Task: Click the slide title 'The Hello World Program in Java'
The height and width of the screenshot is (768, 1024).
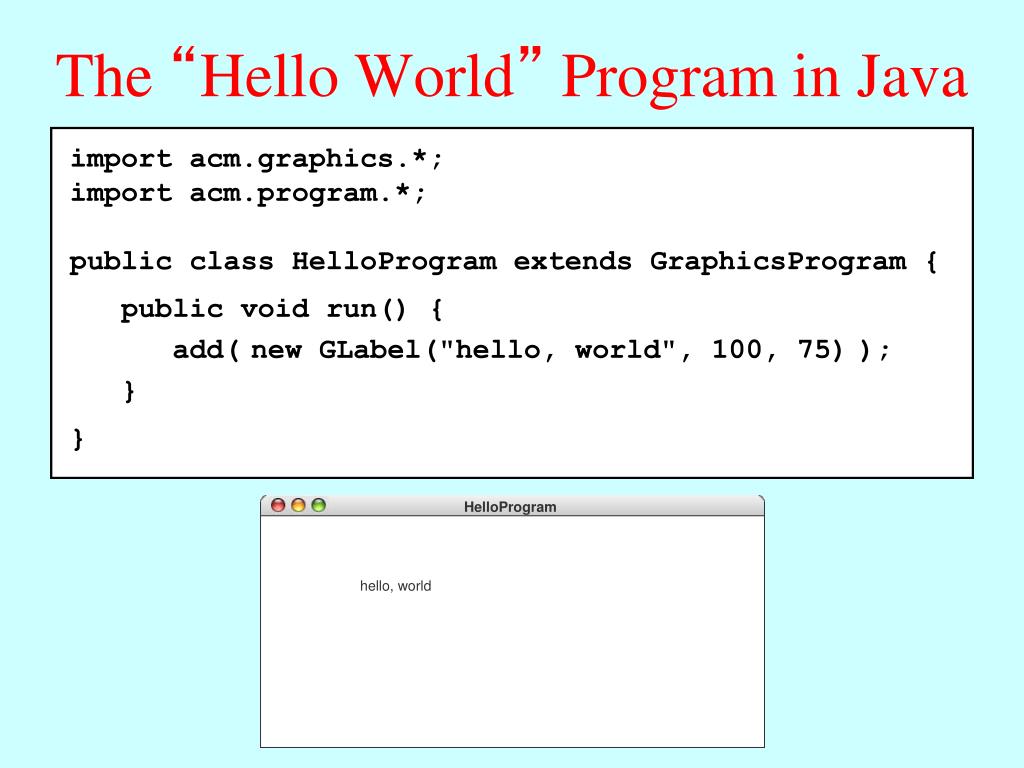Action: tap(511, 75)
